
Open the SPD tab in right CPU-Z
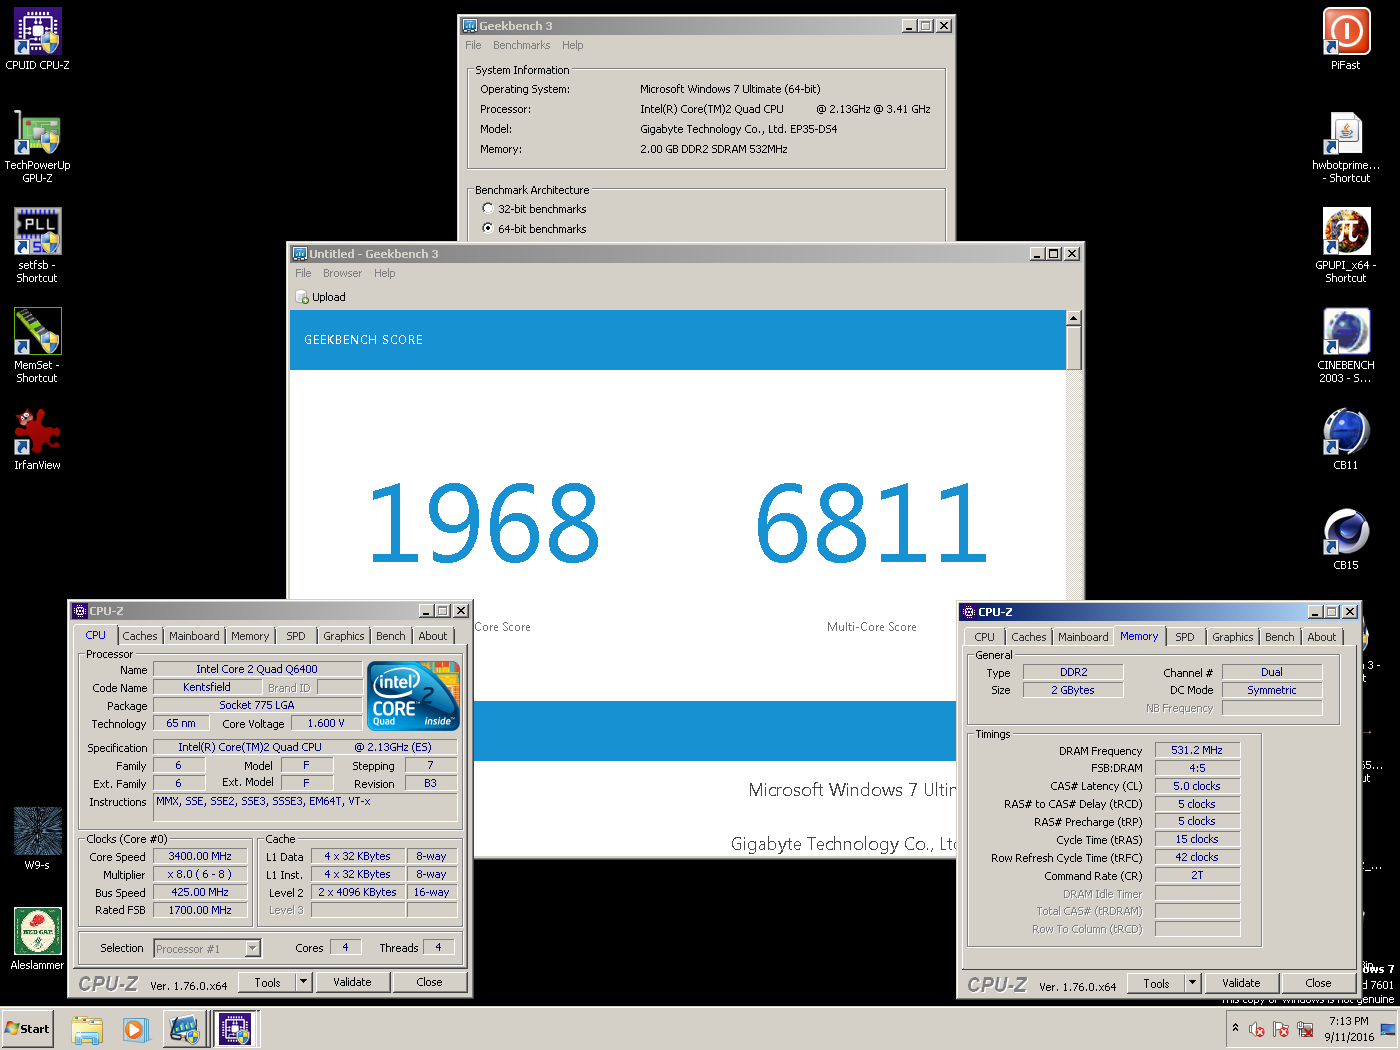1185,637
